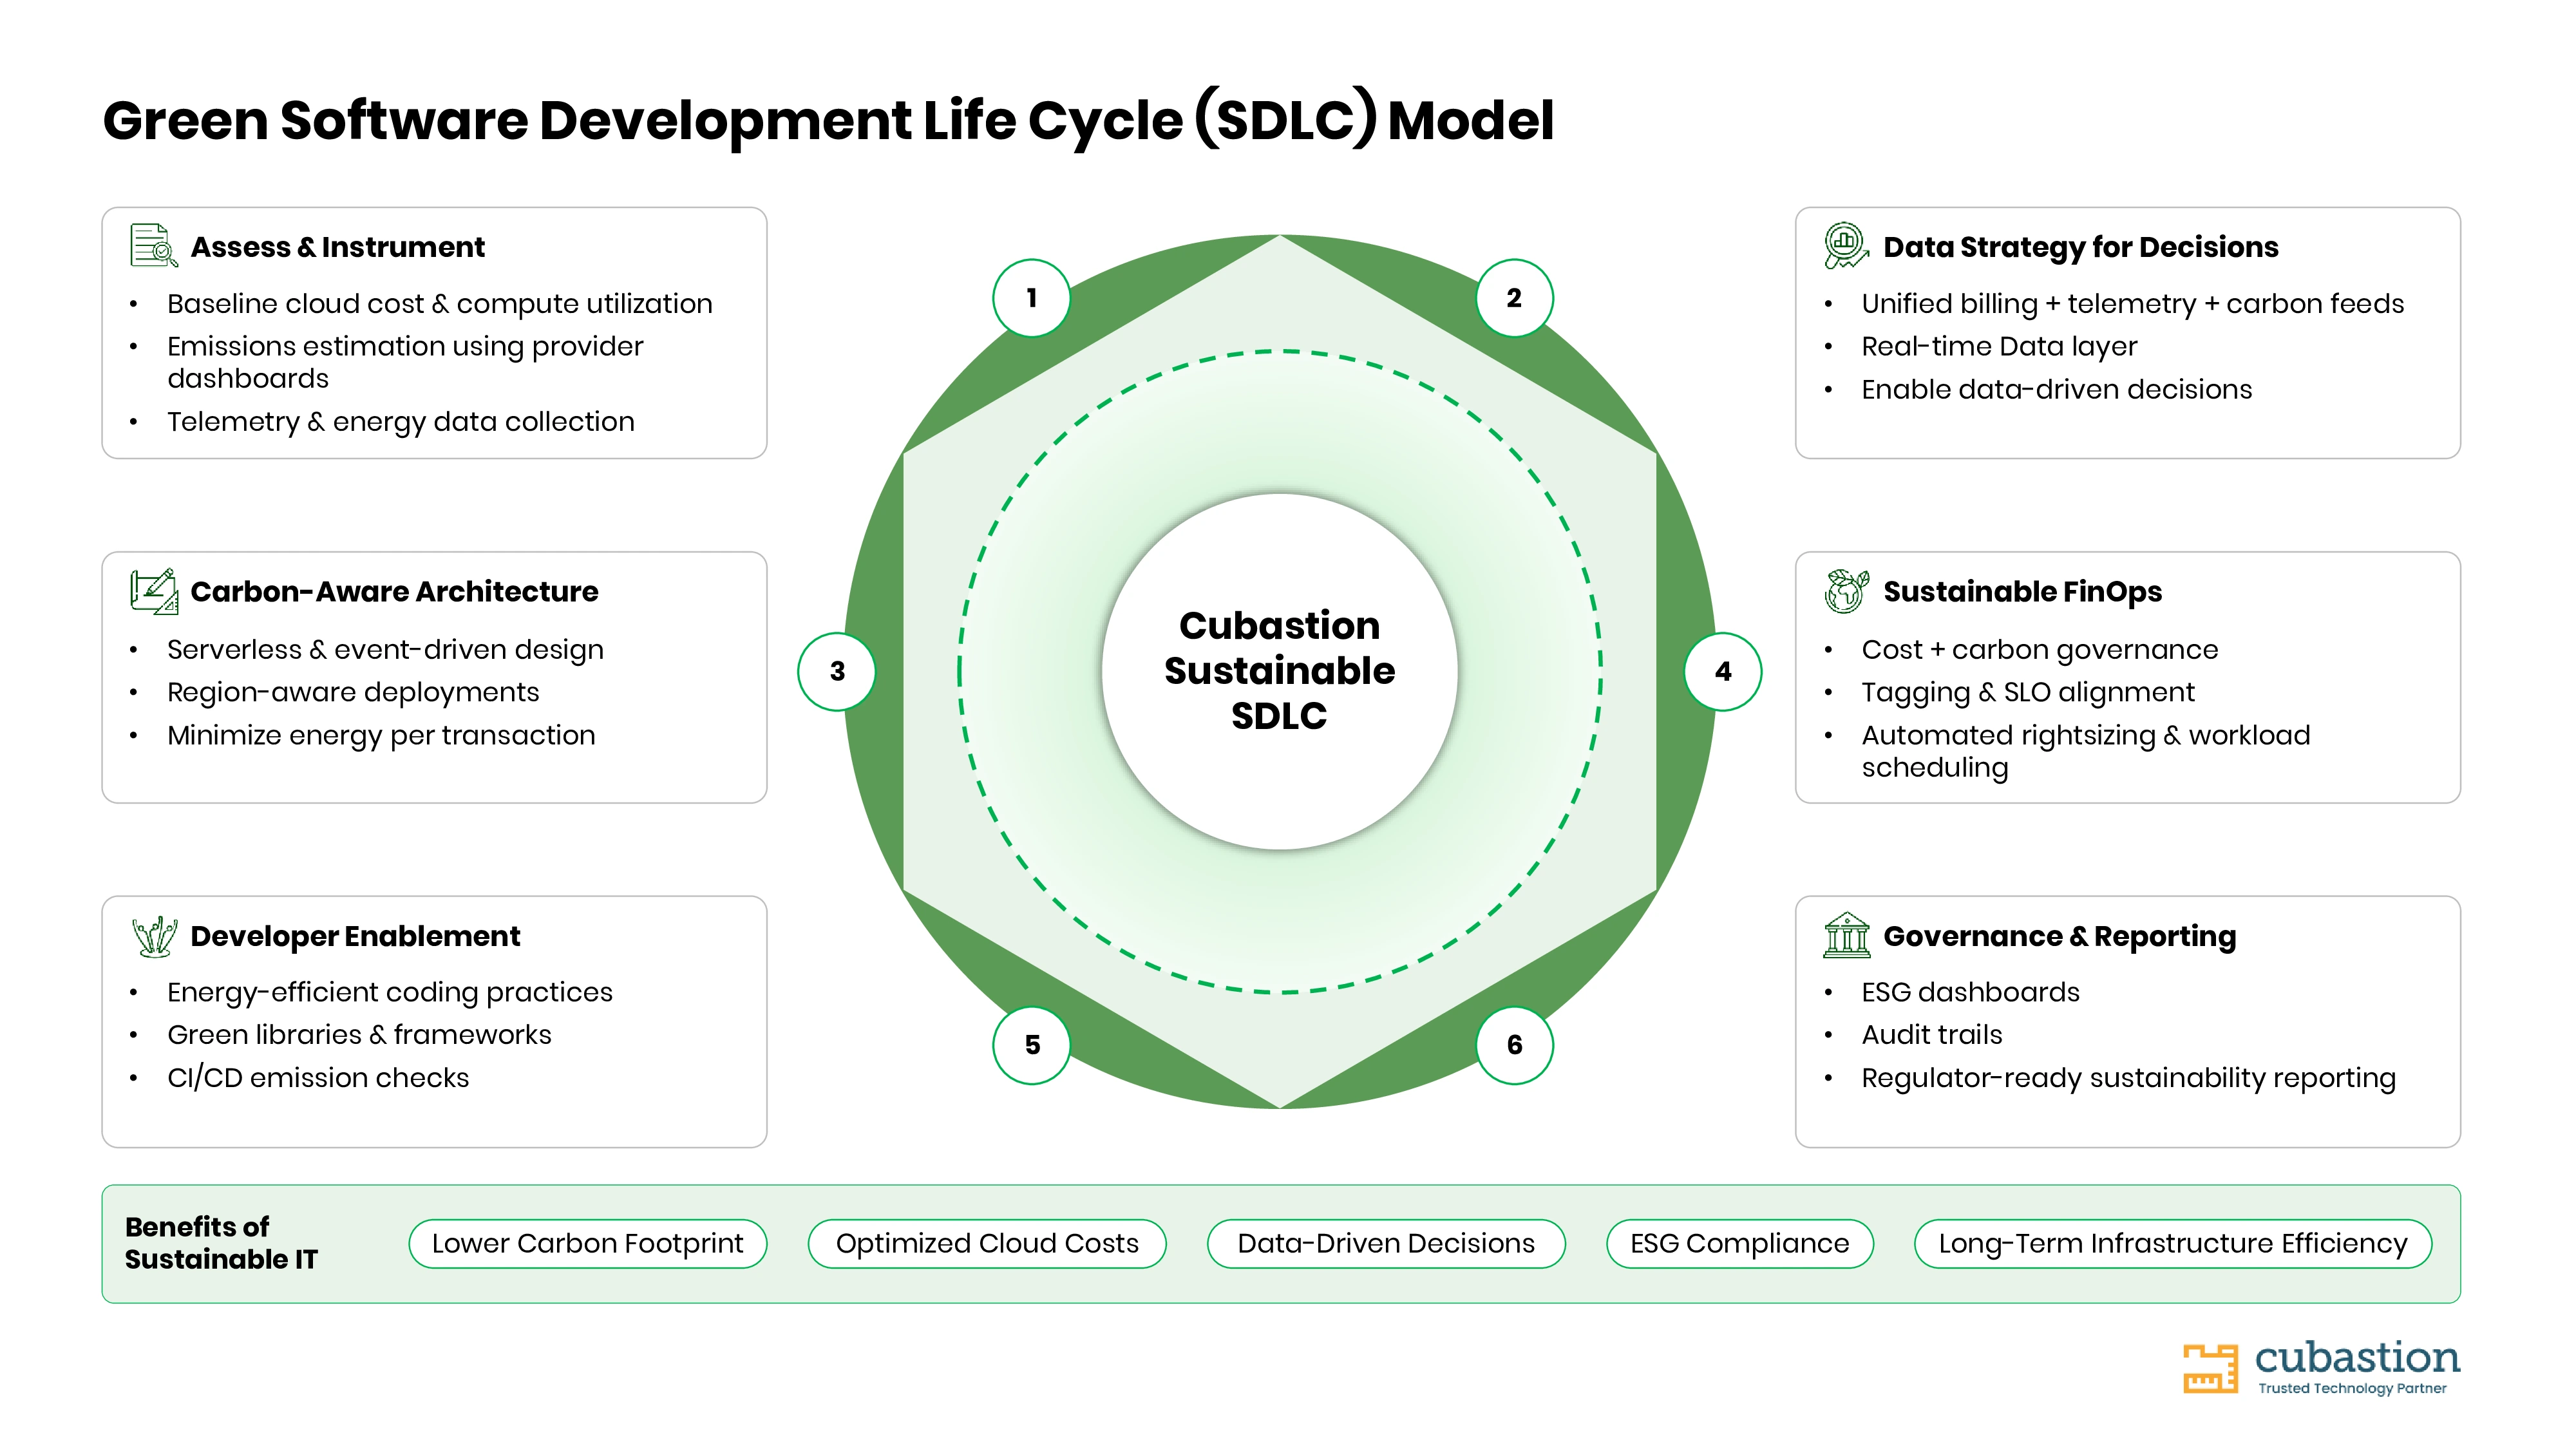The width and height of the screenshot is (2576, 1449).
Task: Click the Sustainable FinOps globe icon
Action: [x=1846, y=591]
